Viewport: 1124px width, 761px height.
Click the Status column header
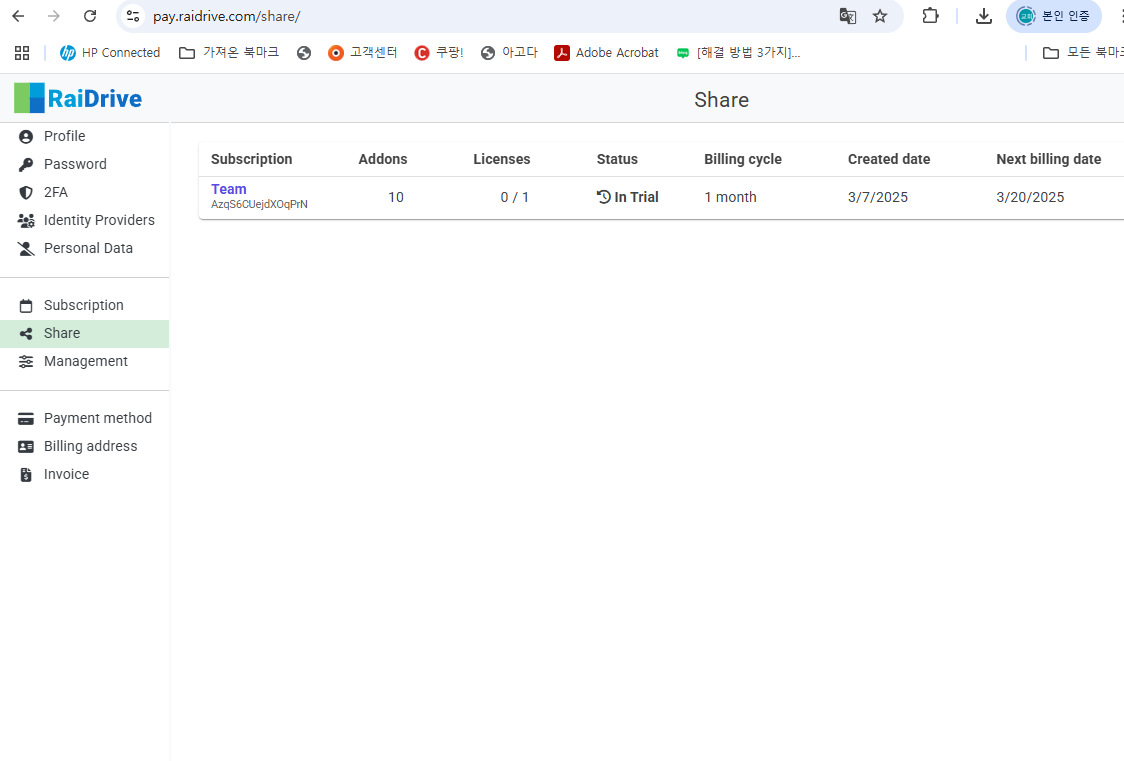click(617, 159)
